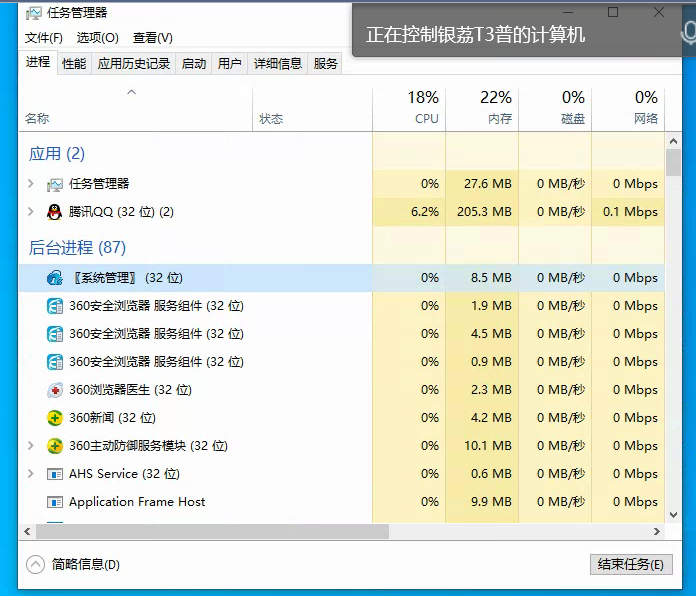Screen dimensions: 696x596
Task: Sort processes by CPU column header
Action: click(409, 109)
